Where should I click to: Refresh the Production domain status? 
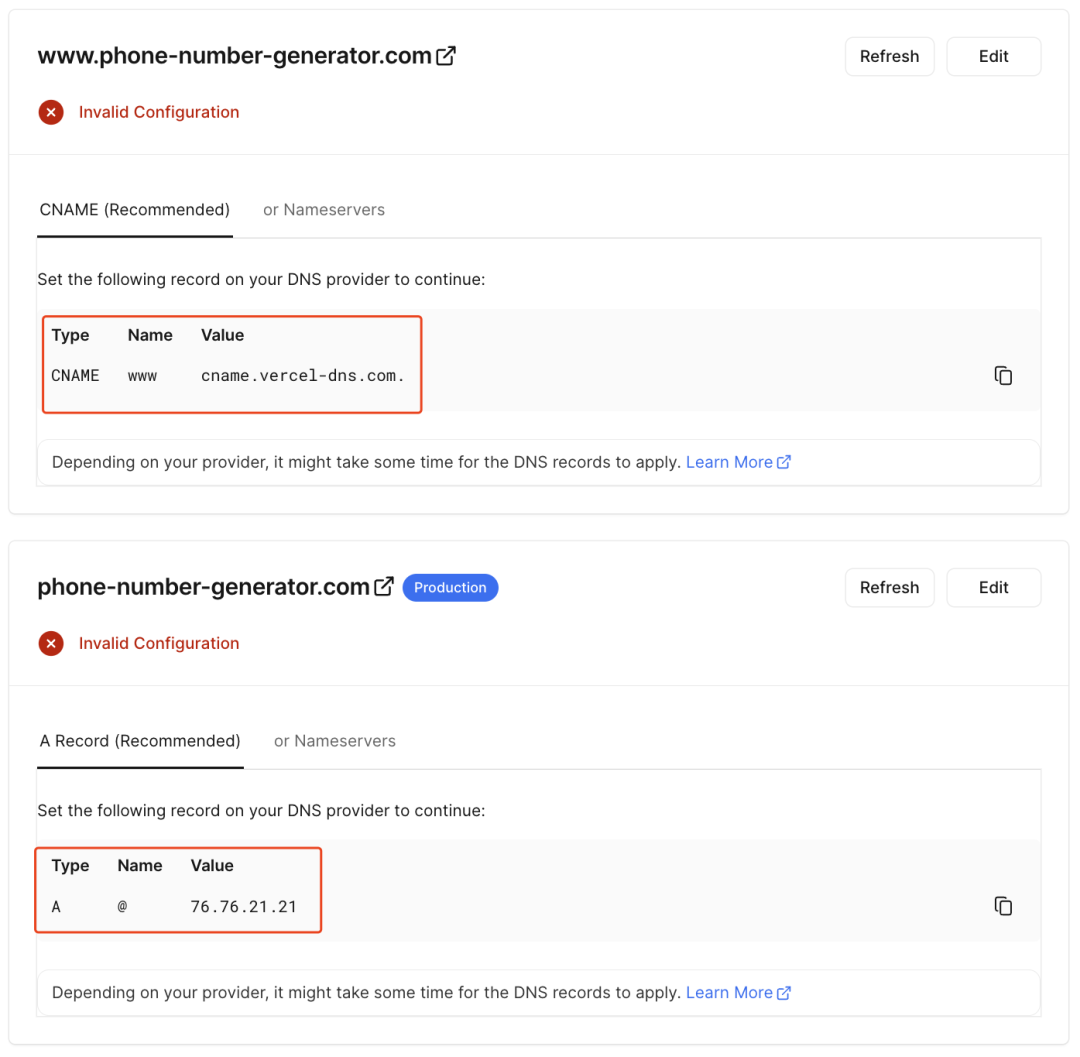[889, 588]
